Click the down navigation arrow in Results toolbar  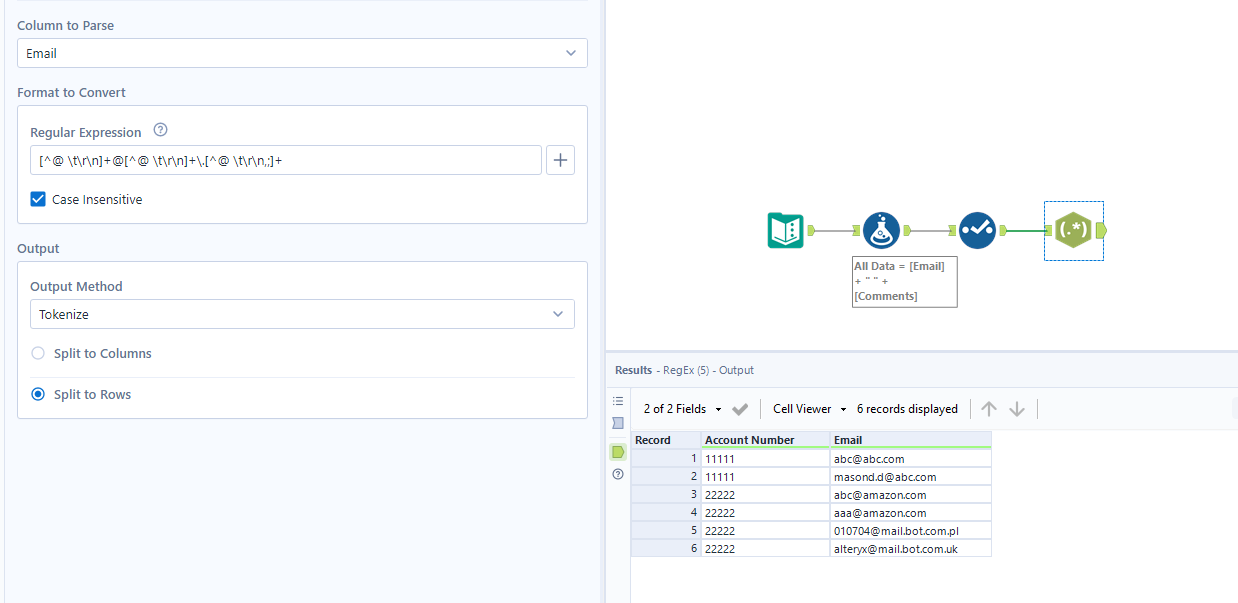(x=1017, y=408)
